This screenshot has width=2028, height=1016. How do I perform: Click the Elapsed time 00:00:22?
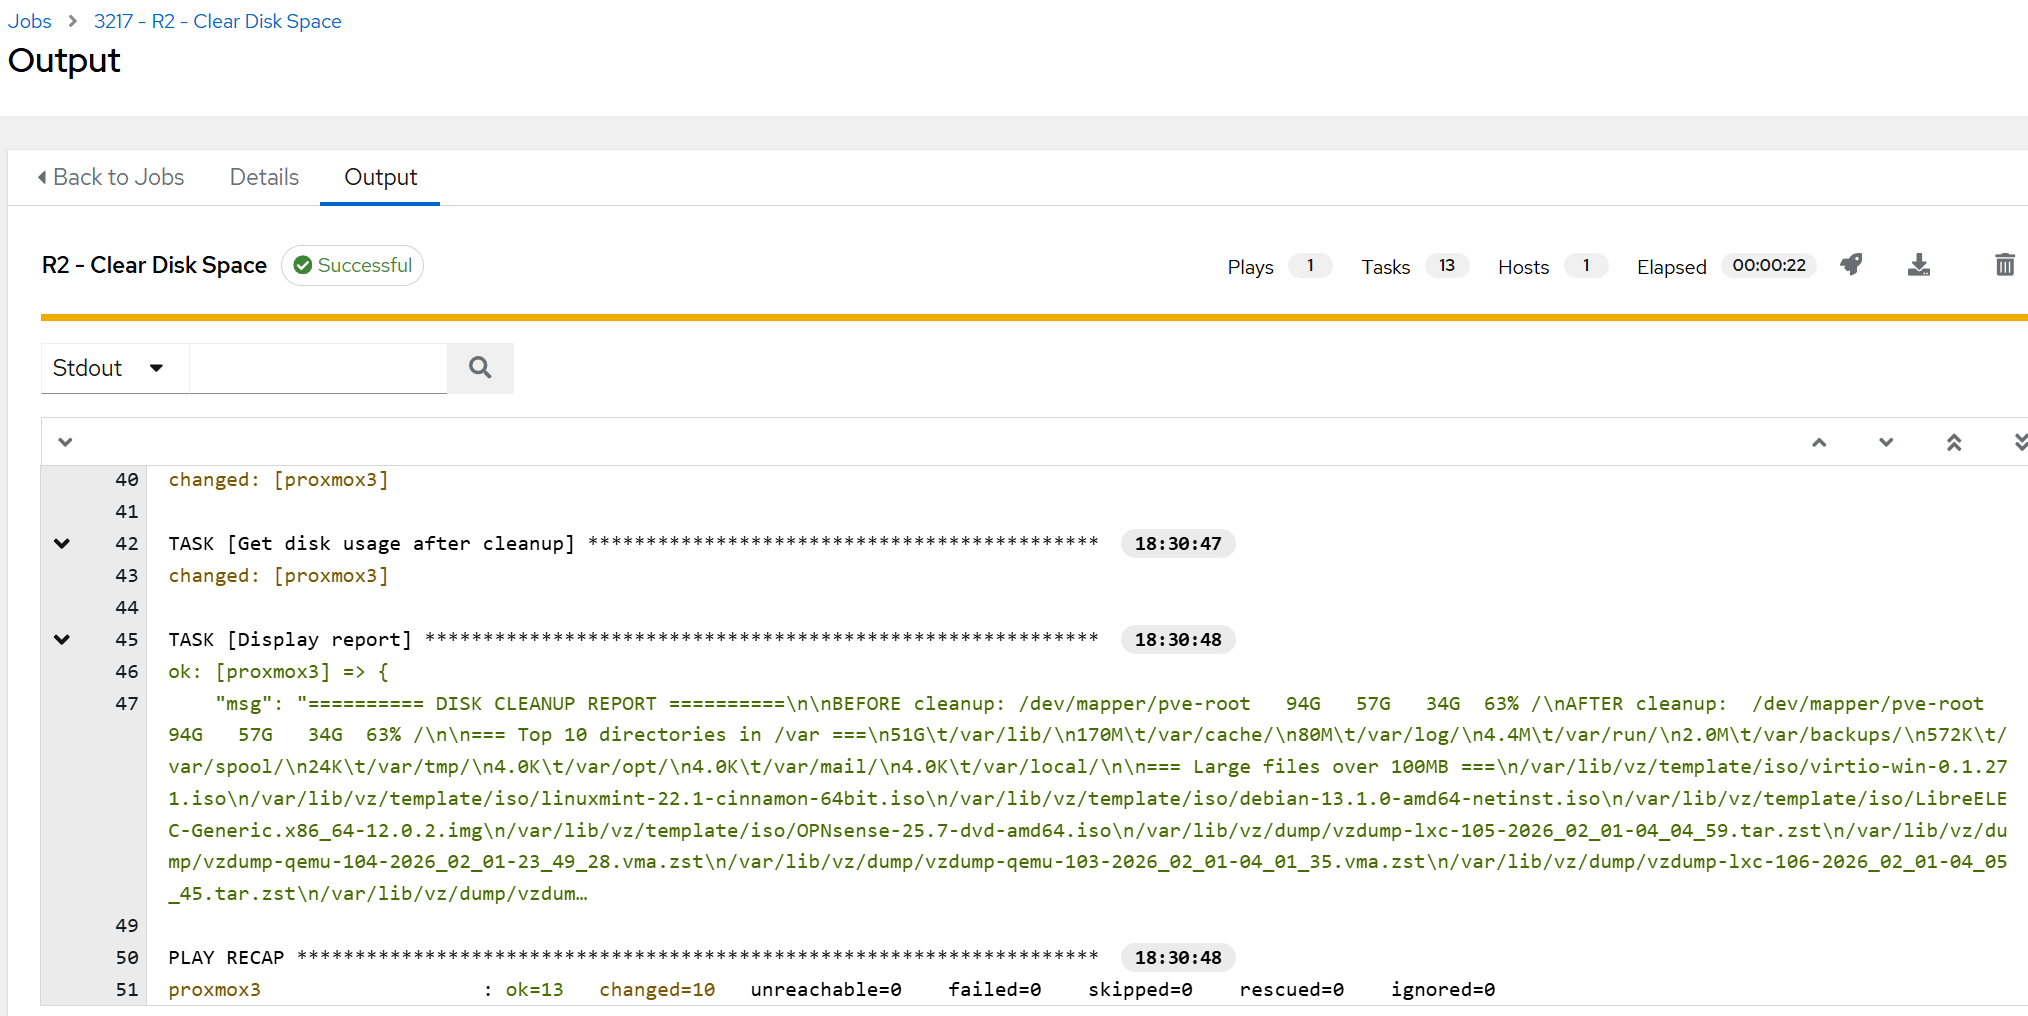[x=1769, y=265]
